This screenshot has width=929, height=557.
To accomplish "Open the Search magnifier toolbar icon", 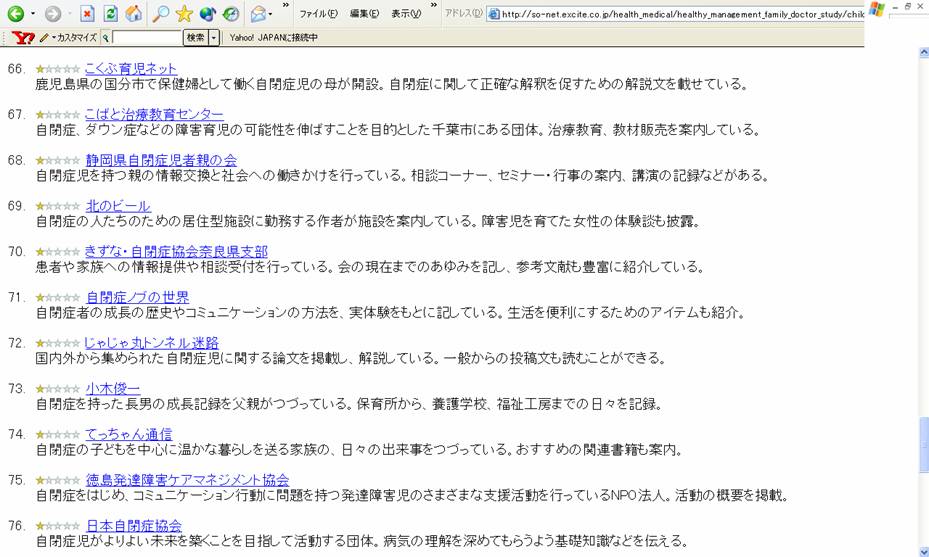I will click(160, 13).
